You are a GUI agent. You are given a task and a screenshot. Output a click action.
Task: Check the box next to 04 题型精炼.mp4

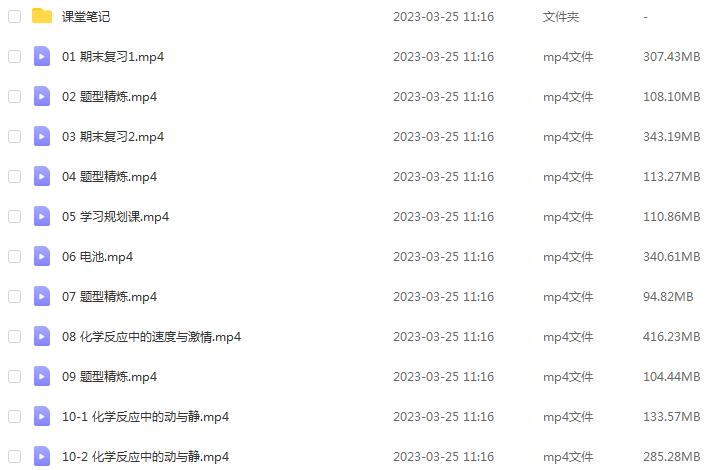pyautogui.click(x=14, y=177)
